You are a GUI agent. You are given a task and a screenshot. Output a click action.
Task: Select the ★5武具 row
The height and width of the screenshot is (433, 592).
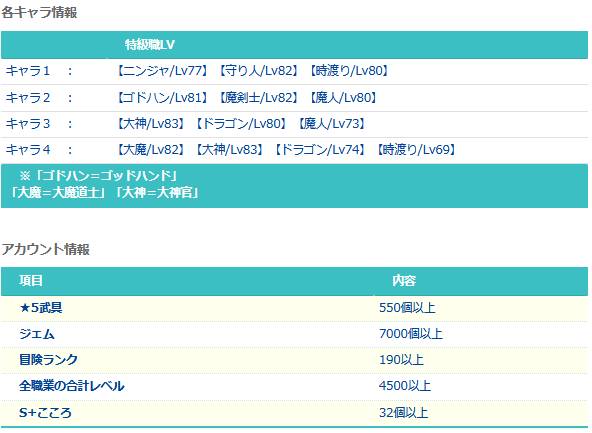tap(294, 308)
